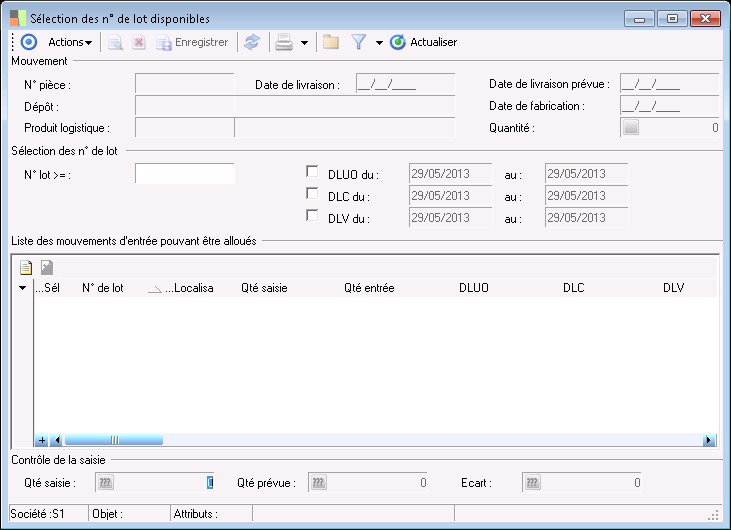Click the Actualiser refresh button

[x=423, y=42]
